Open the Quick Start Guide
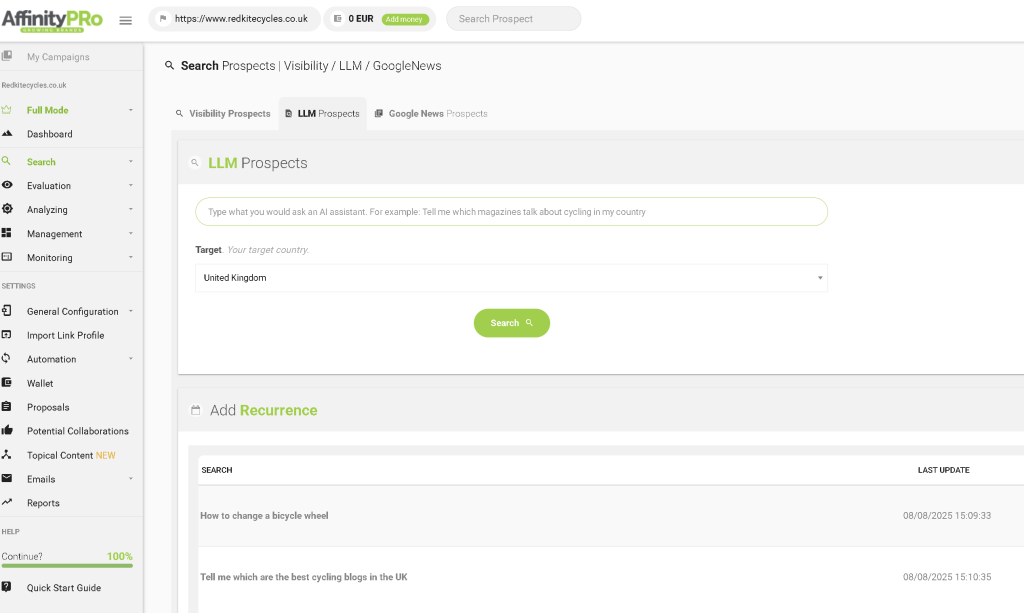Image resolution: width=1024 pixels, height=613 pixels. coord(63,588)
